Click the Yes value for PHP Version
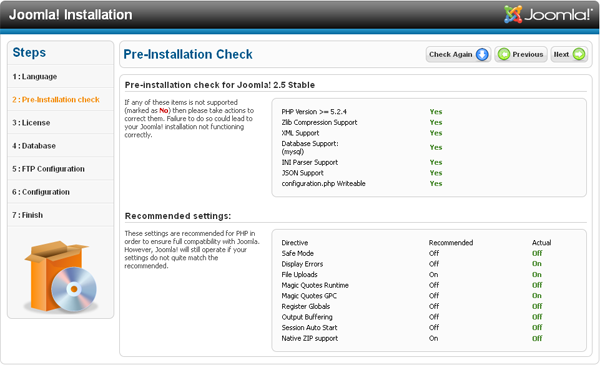Image resolution: width=600 pixels, height=365 pixels. (436, 112)
